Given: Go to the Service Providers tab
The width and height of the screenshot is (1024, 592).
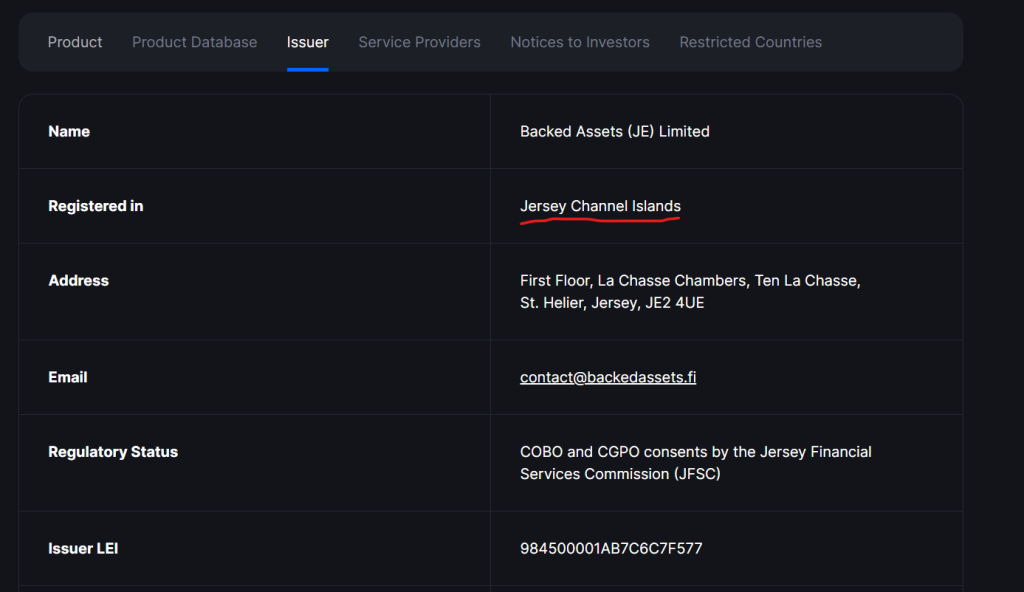Looking at the screenshot, I should click(x=419, y=42).
